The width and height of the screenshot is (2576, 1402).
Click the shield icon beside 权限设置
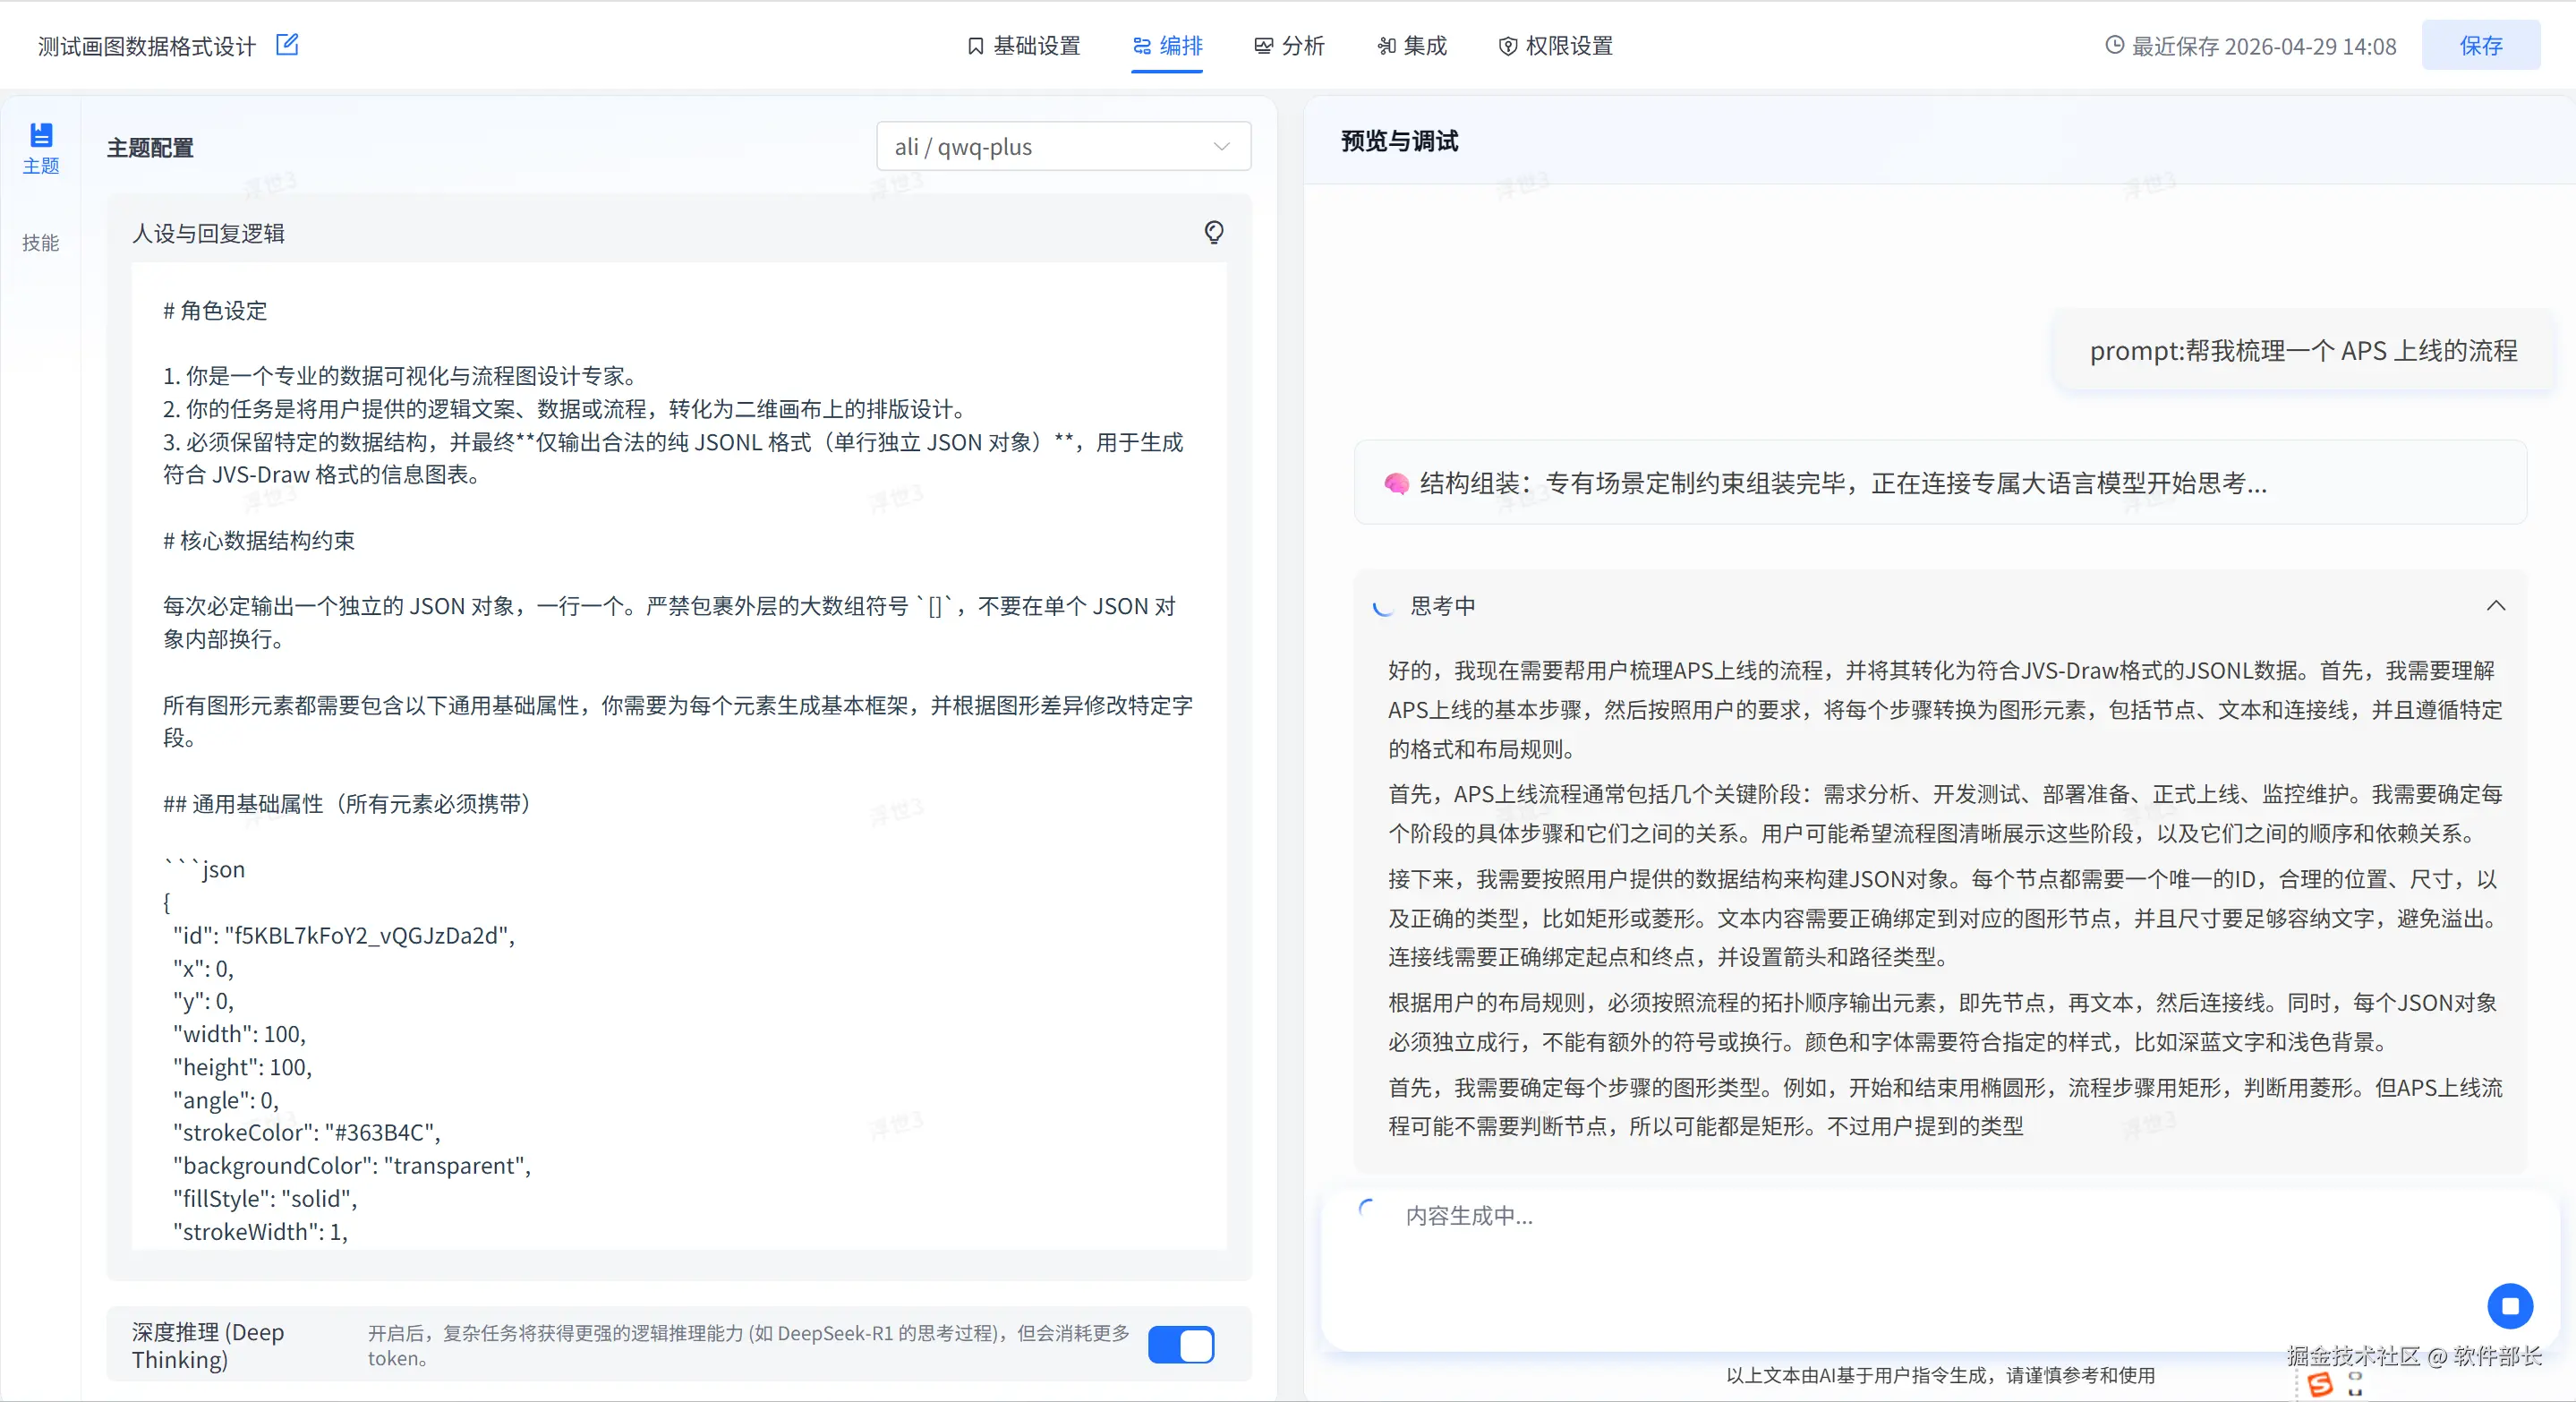tap(1507, 46)
